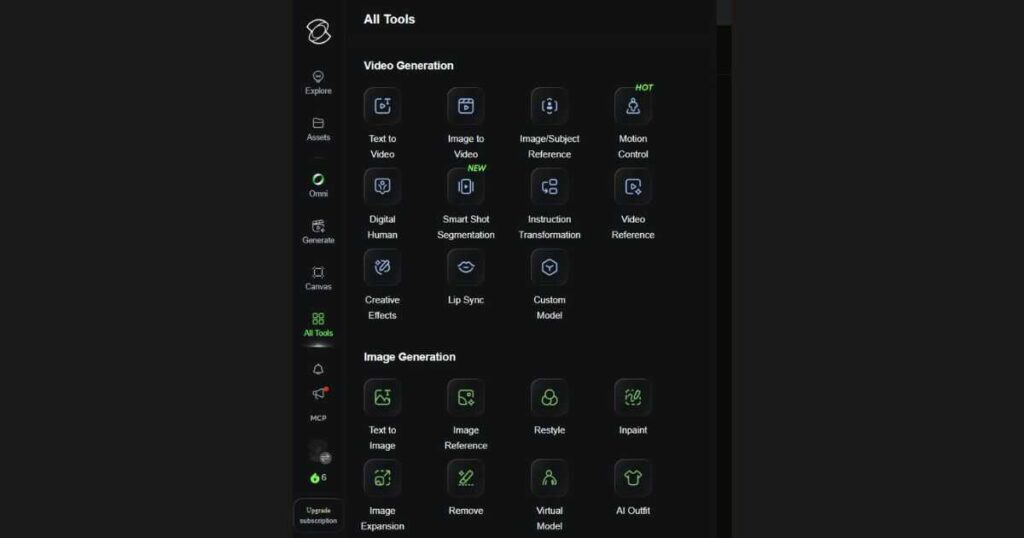Open the Digital Human tool
The height and width of the screenshot is (538, 1024).
pos(382,204)
